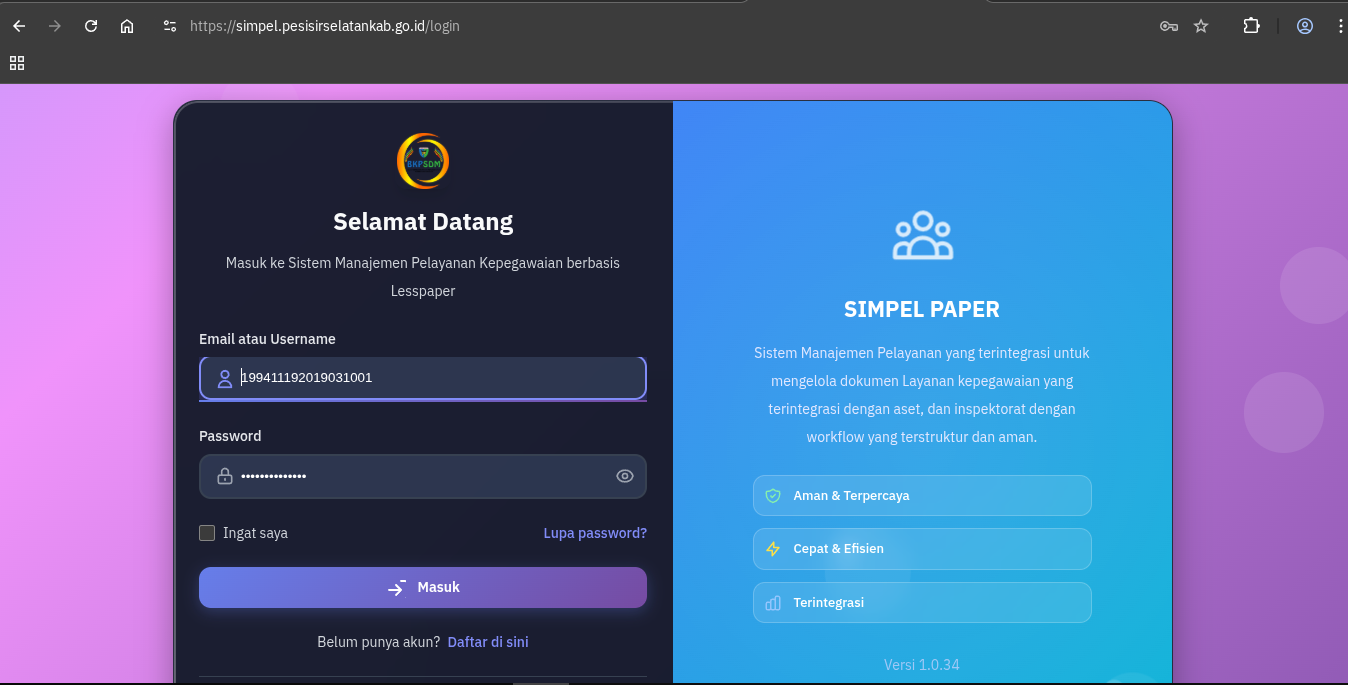Click the padlock icon in password field
This screenshot has height=685, width=1348.
[225, 476]
